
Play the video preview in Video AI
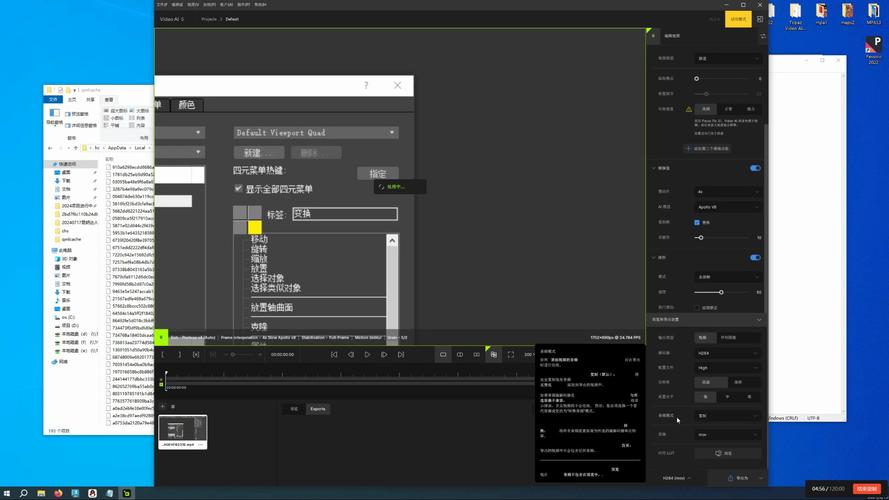coord(367,354)
